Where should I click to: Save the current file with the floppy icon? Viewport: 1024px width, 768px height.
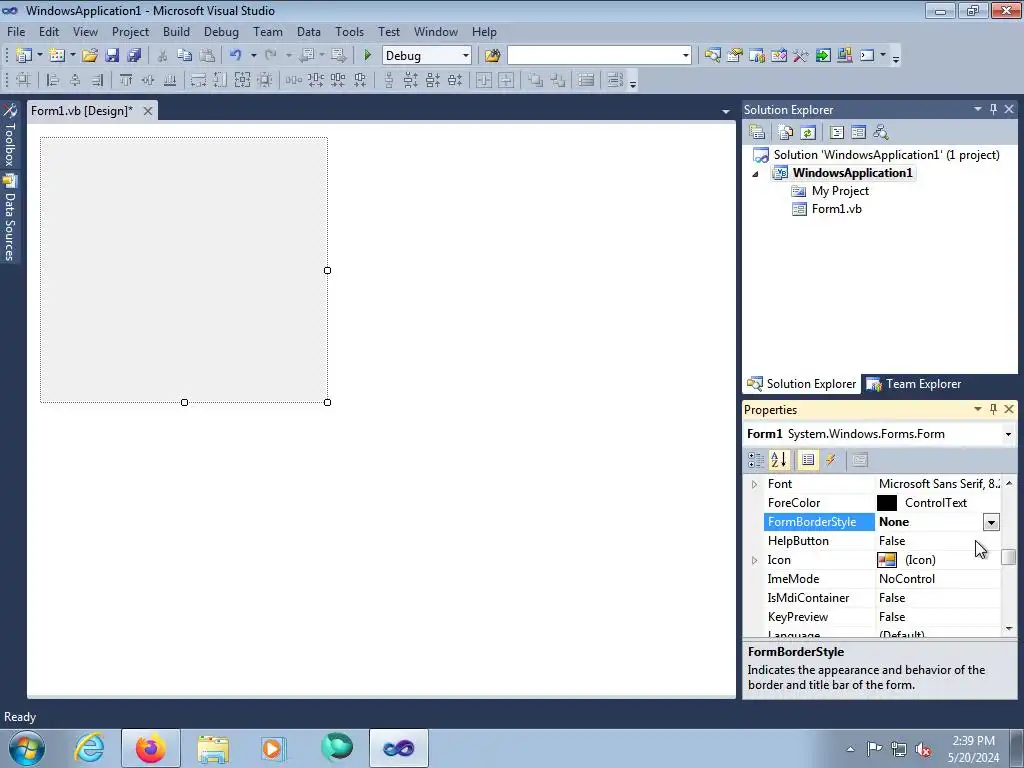[112, 56]
